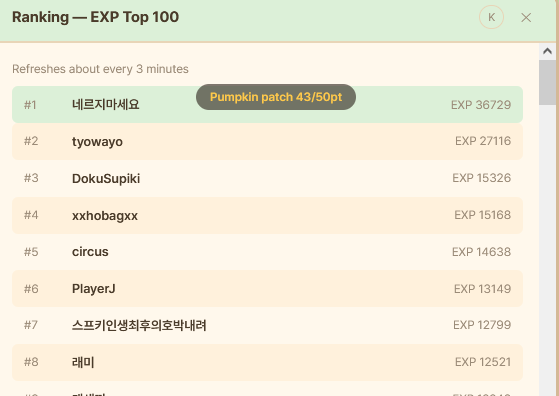559x396 pixels.
Task: Click the EXP 36729 value
Action: (x=481, y=105)
